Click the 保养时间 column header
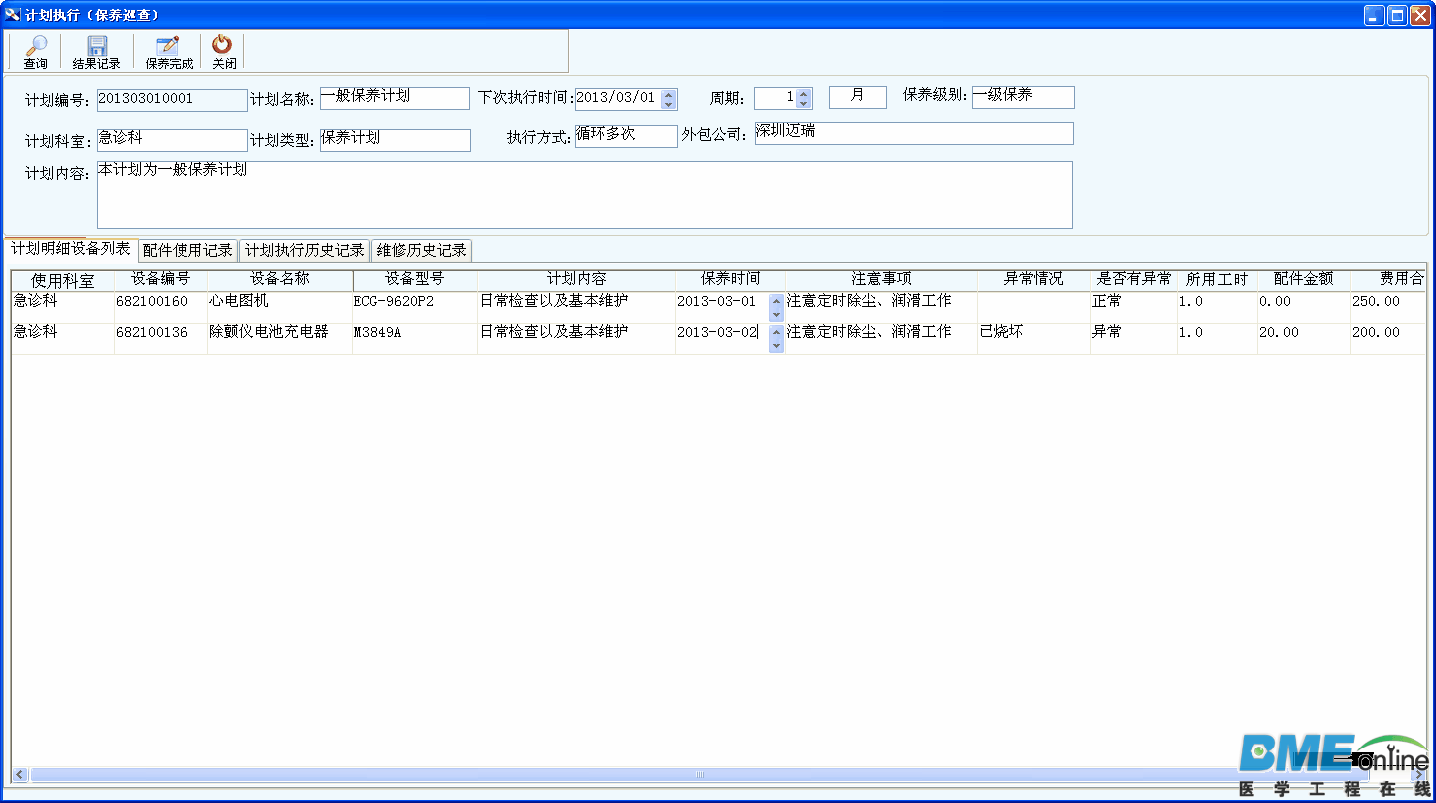 click(x=730, y=279)
